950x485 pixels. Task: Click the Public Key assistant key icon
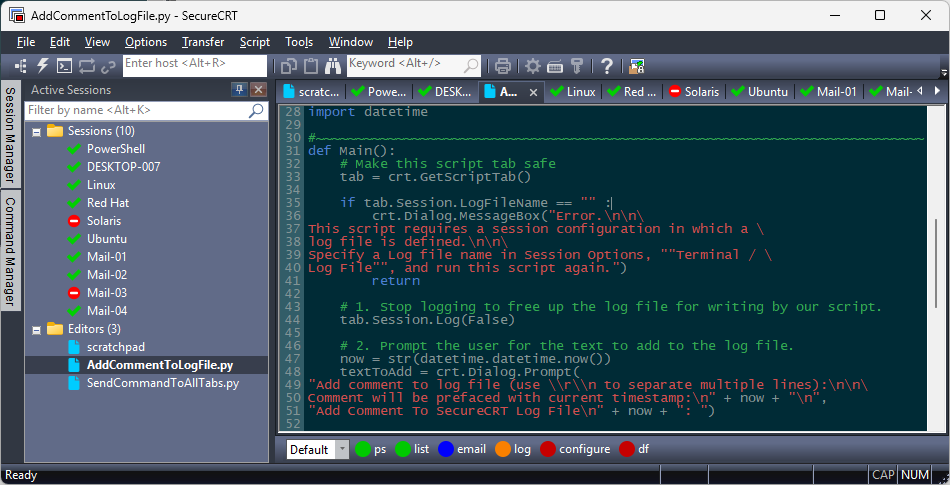point(577,66)
